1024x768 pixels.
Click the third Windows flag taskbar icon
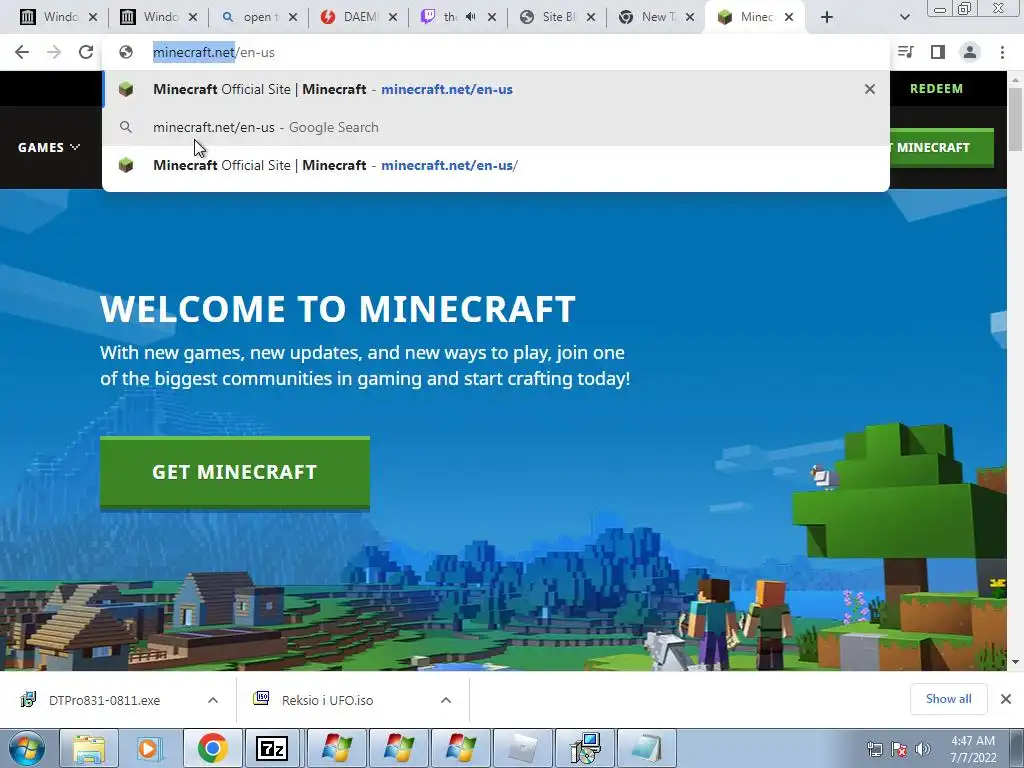(460, 748)
